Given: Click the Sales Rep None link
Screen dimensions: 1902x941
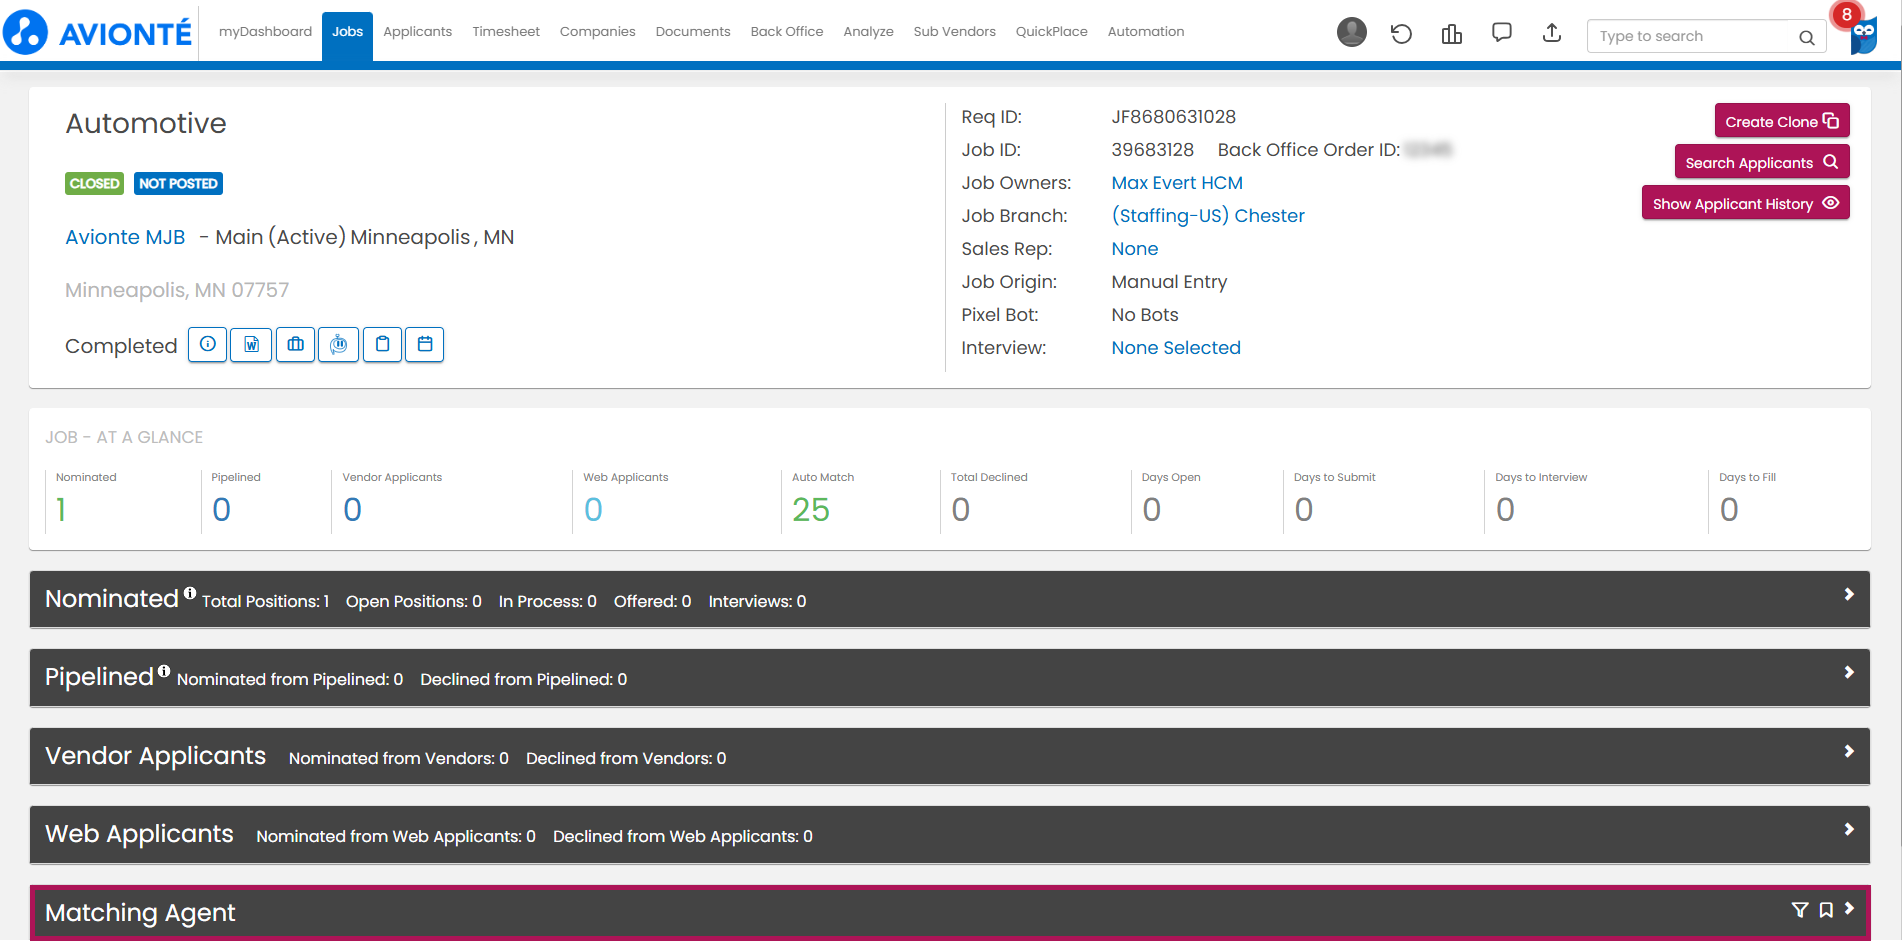Looking at the screenshot, I should coord(1135,249).
